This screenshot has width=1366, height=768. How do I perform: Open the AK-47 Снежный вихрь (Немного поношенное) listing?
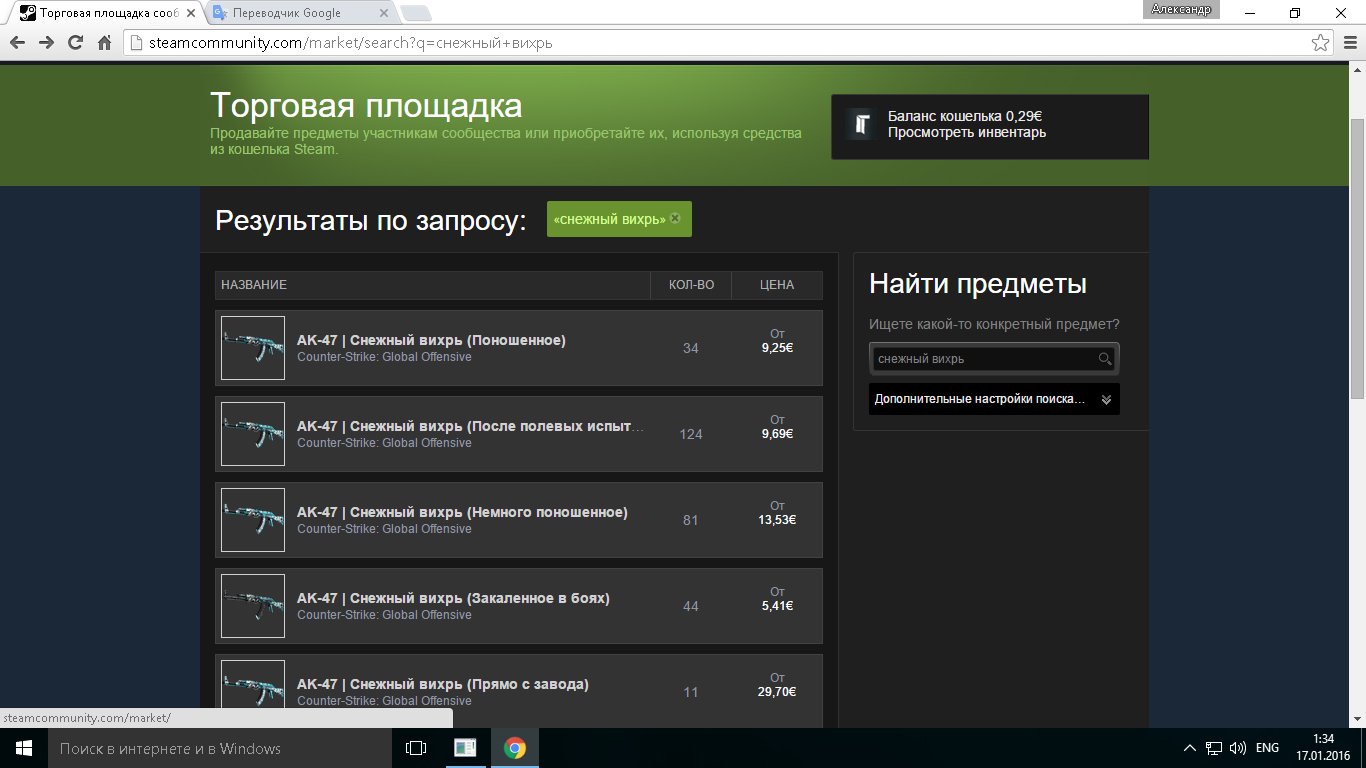tap(519, 520)
